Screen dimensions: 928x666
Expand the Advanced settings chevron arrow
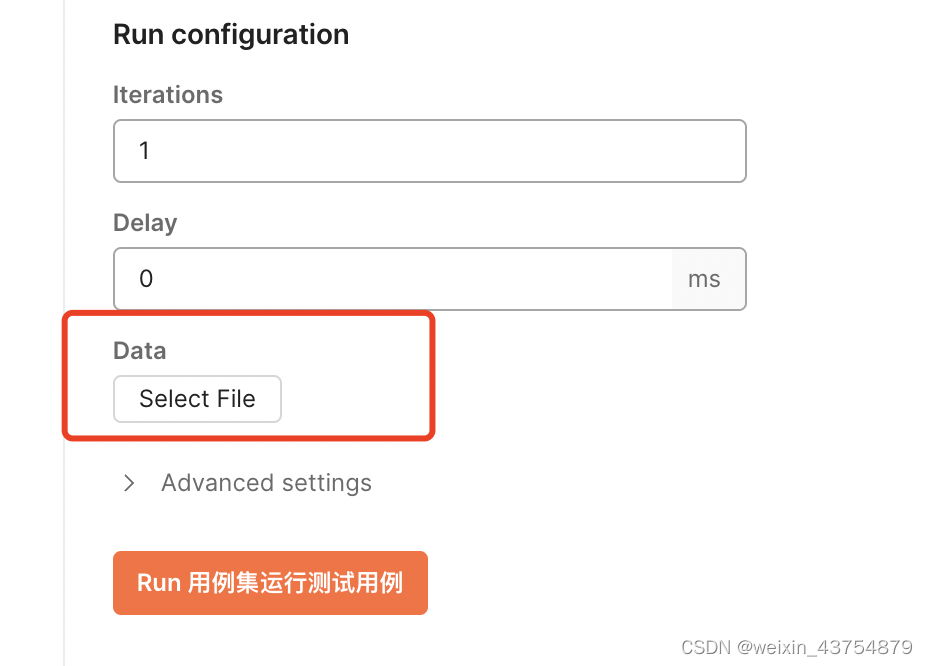pos(129,484)
